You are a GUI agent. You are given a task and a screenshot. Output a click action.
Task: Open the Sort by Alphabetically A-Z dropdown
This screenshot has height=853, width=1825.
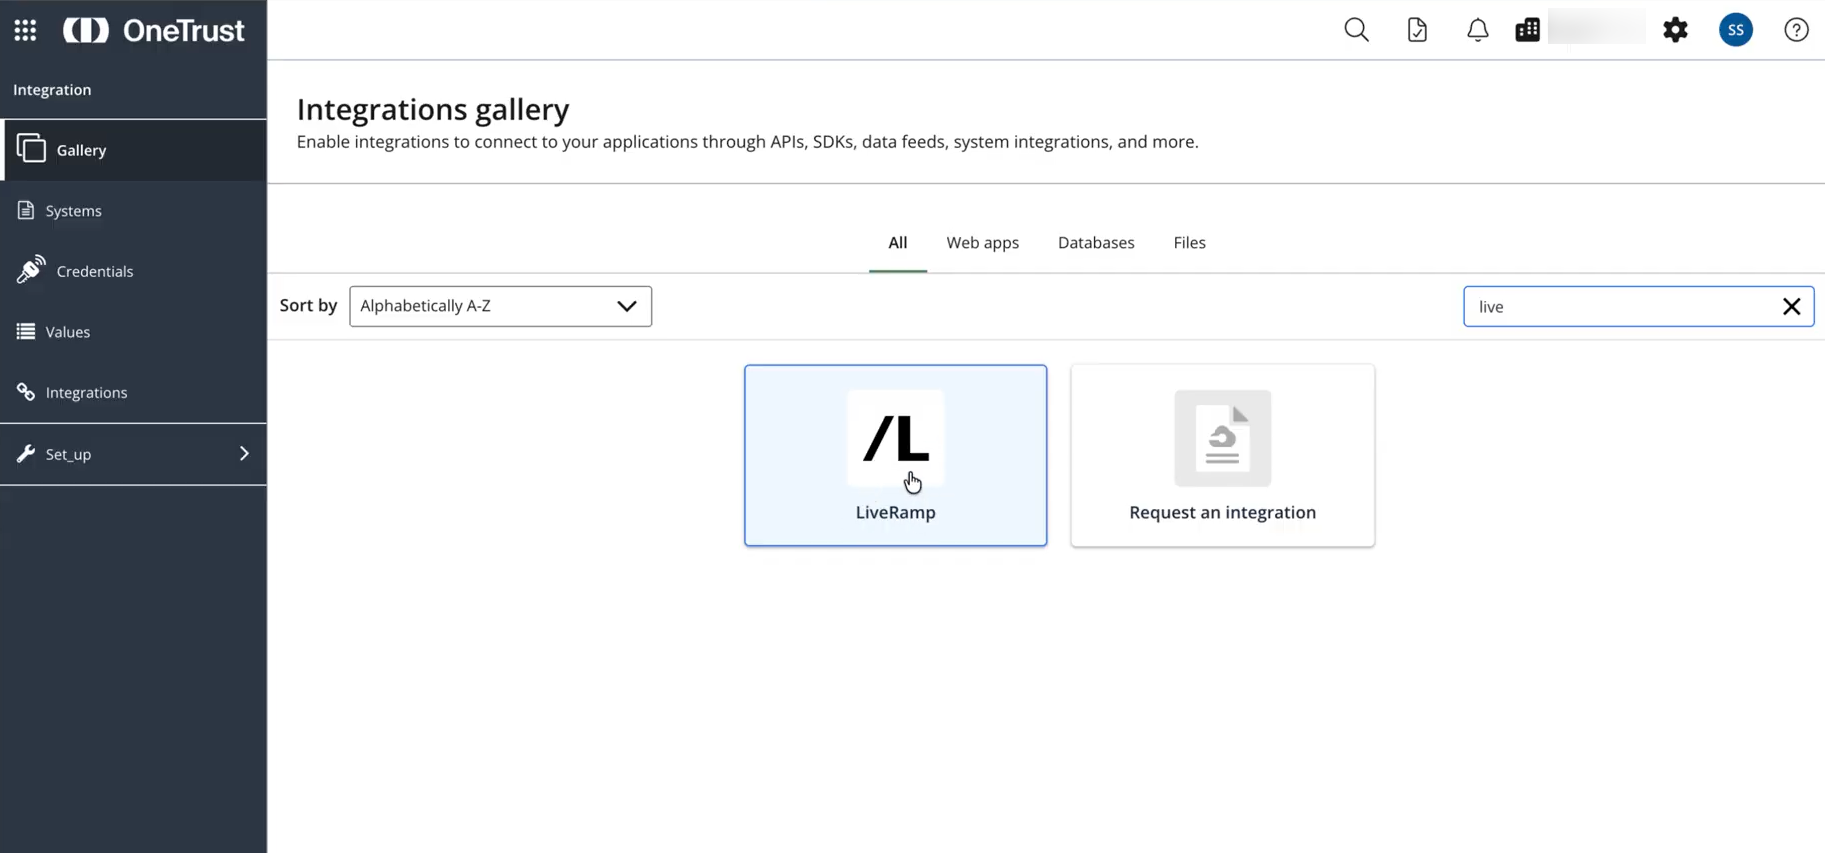coord(500,306)
